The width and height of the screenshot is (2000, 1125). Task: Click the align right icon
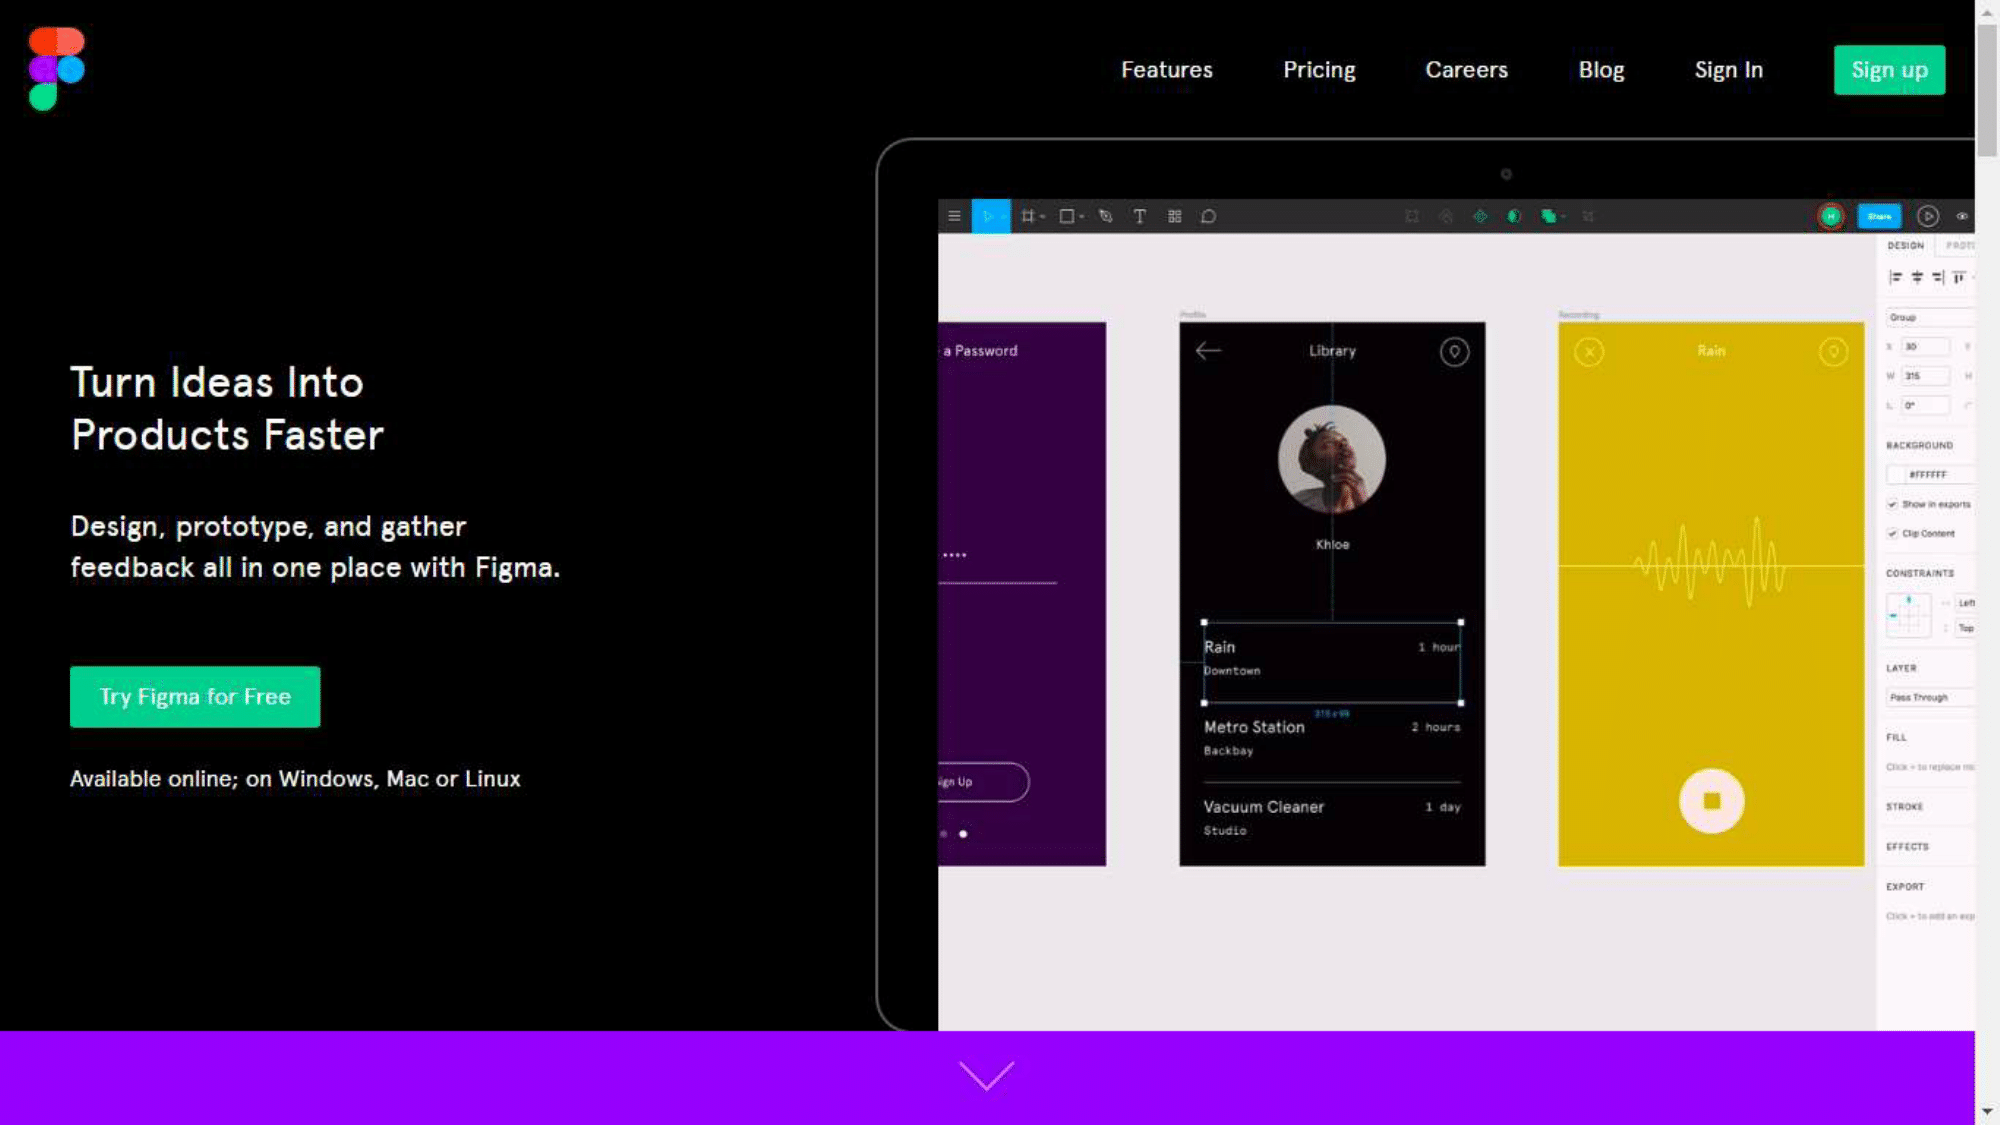[x=1938, y=277]
